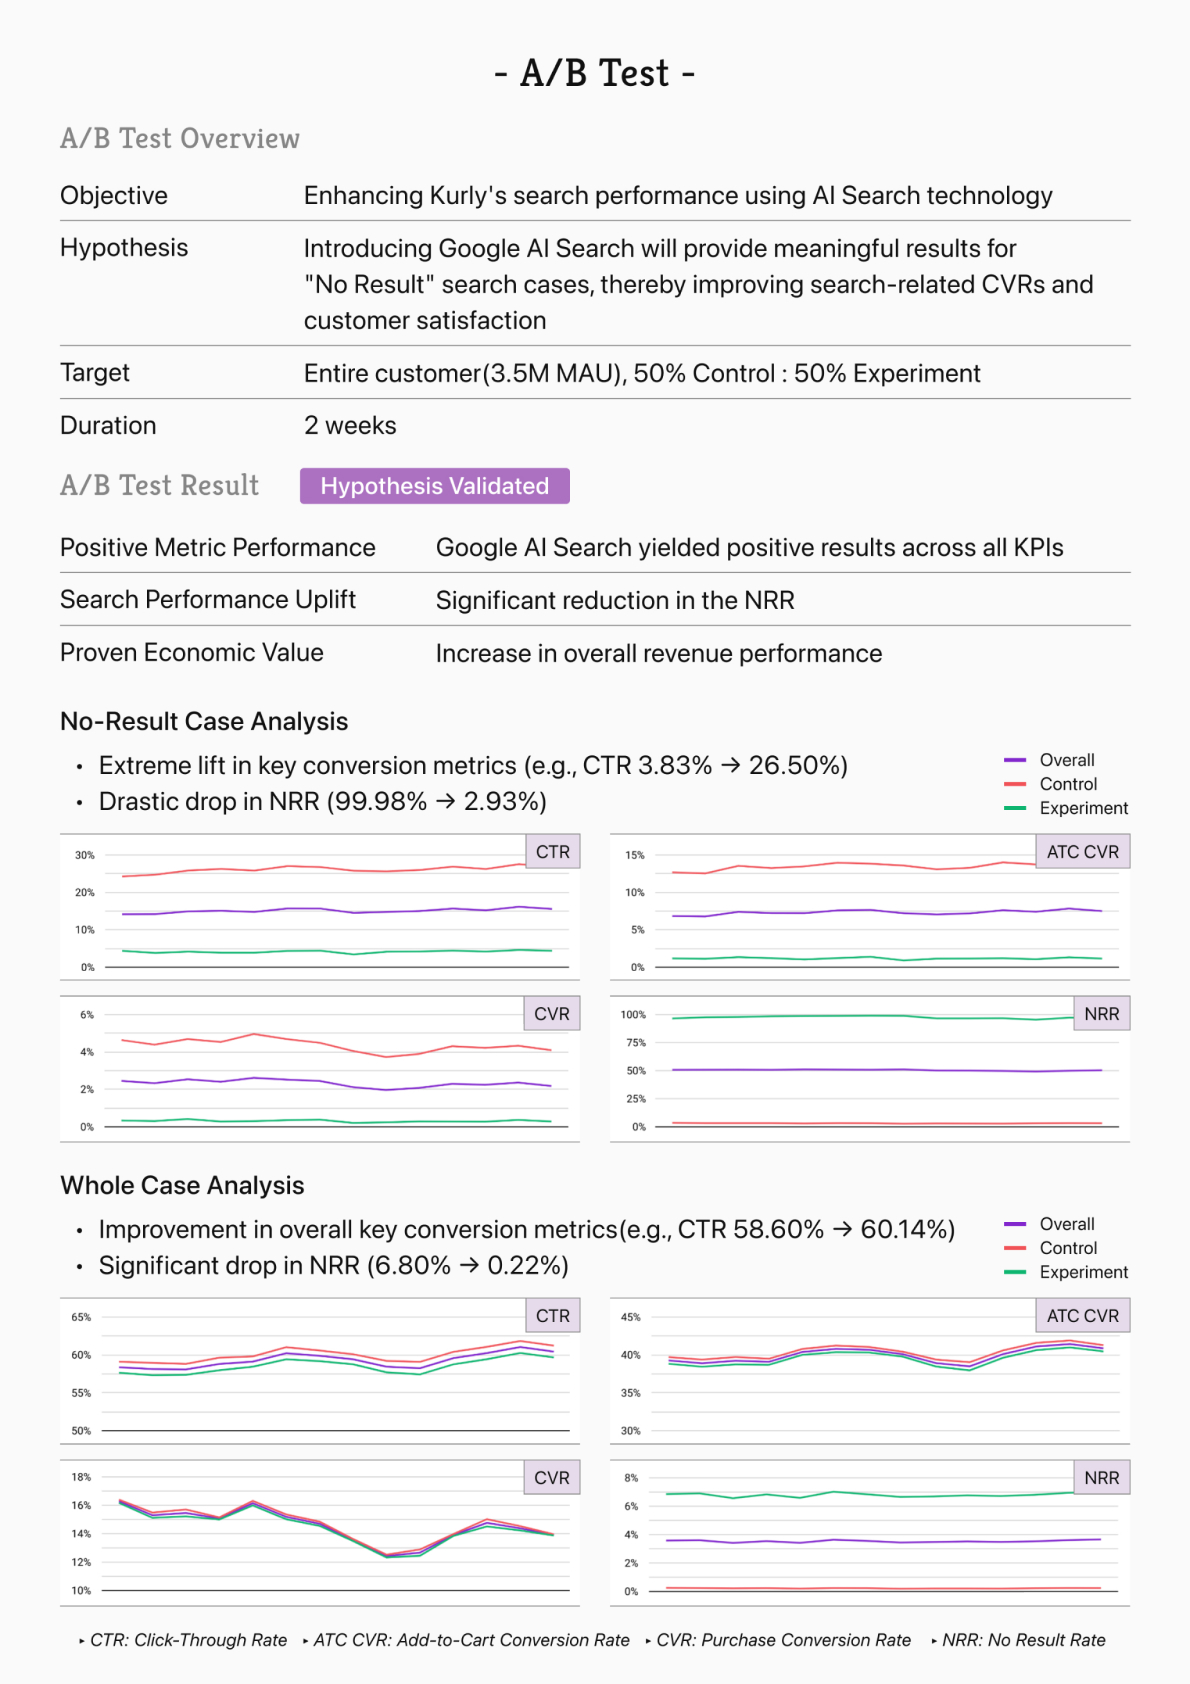The image size is (1190, 1684).
Task: Click the CTR label in No-Result charts
Action: click(x=552, y=852)
